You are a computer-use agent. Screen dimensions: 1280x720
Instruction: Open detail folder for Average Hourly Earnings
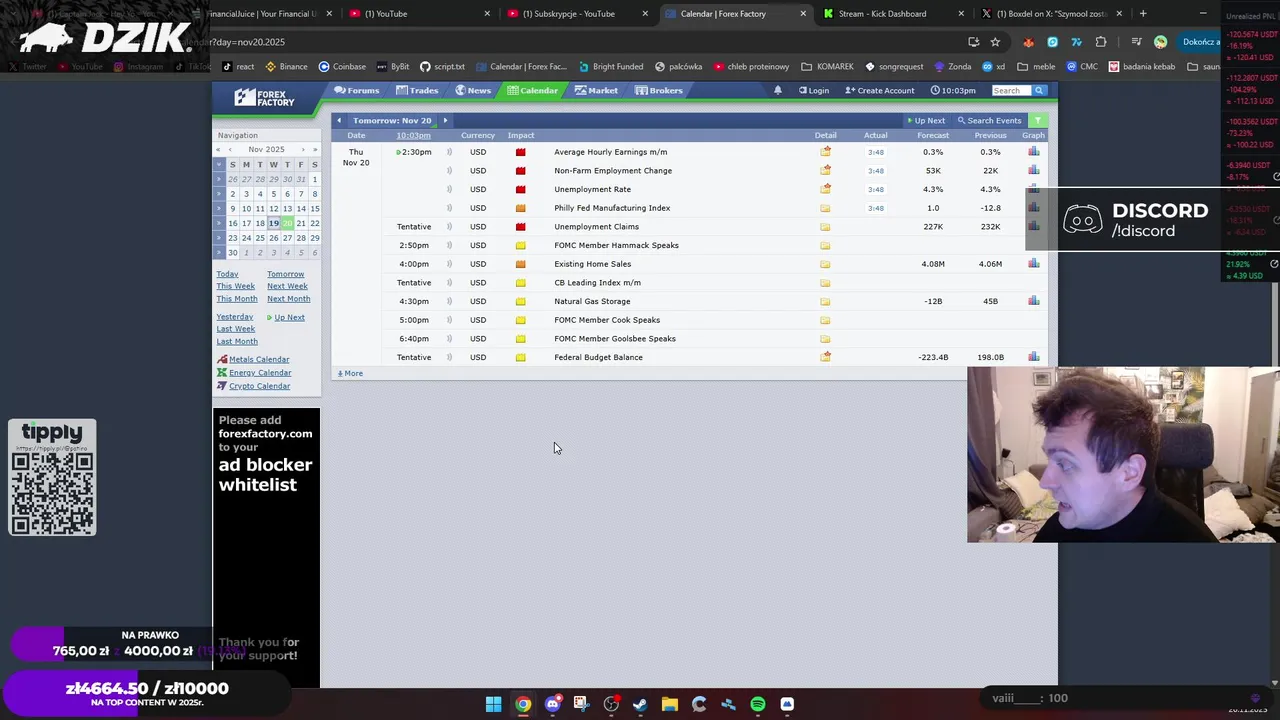point(825,152)
